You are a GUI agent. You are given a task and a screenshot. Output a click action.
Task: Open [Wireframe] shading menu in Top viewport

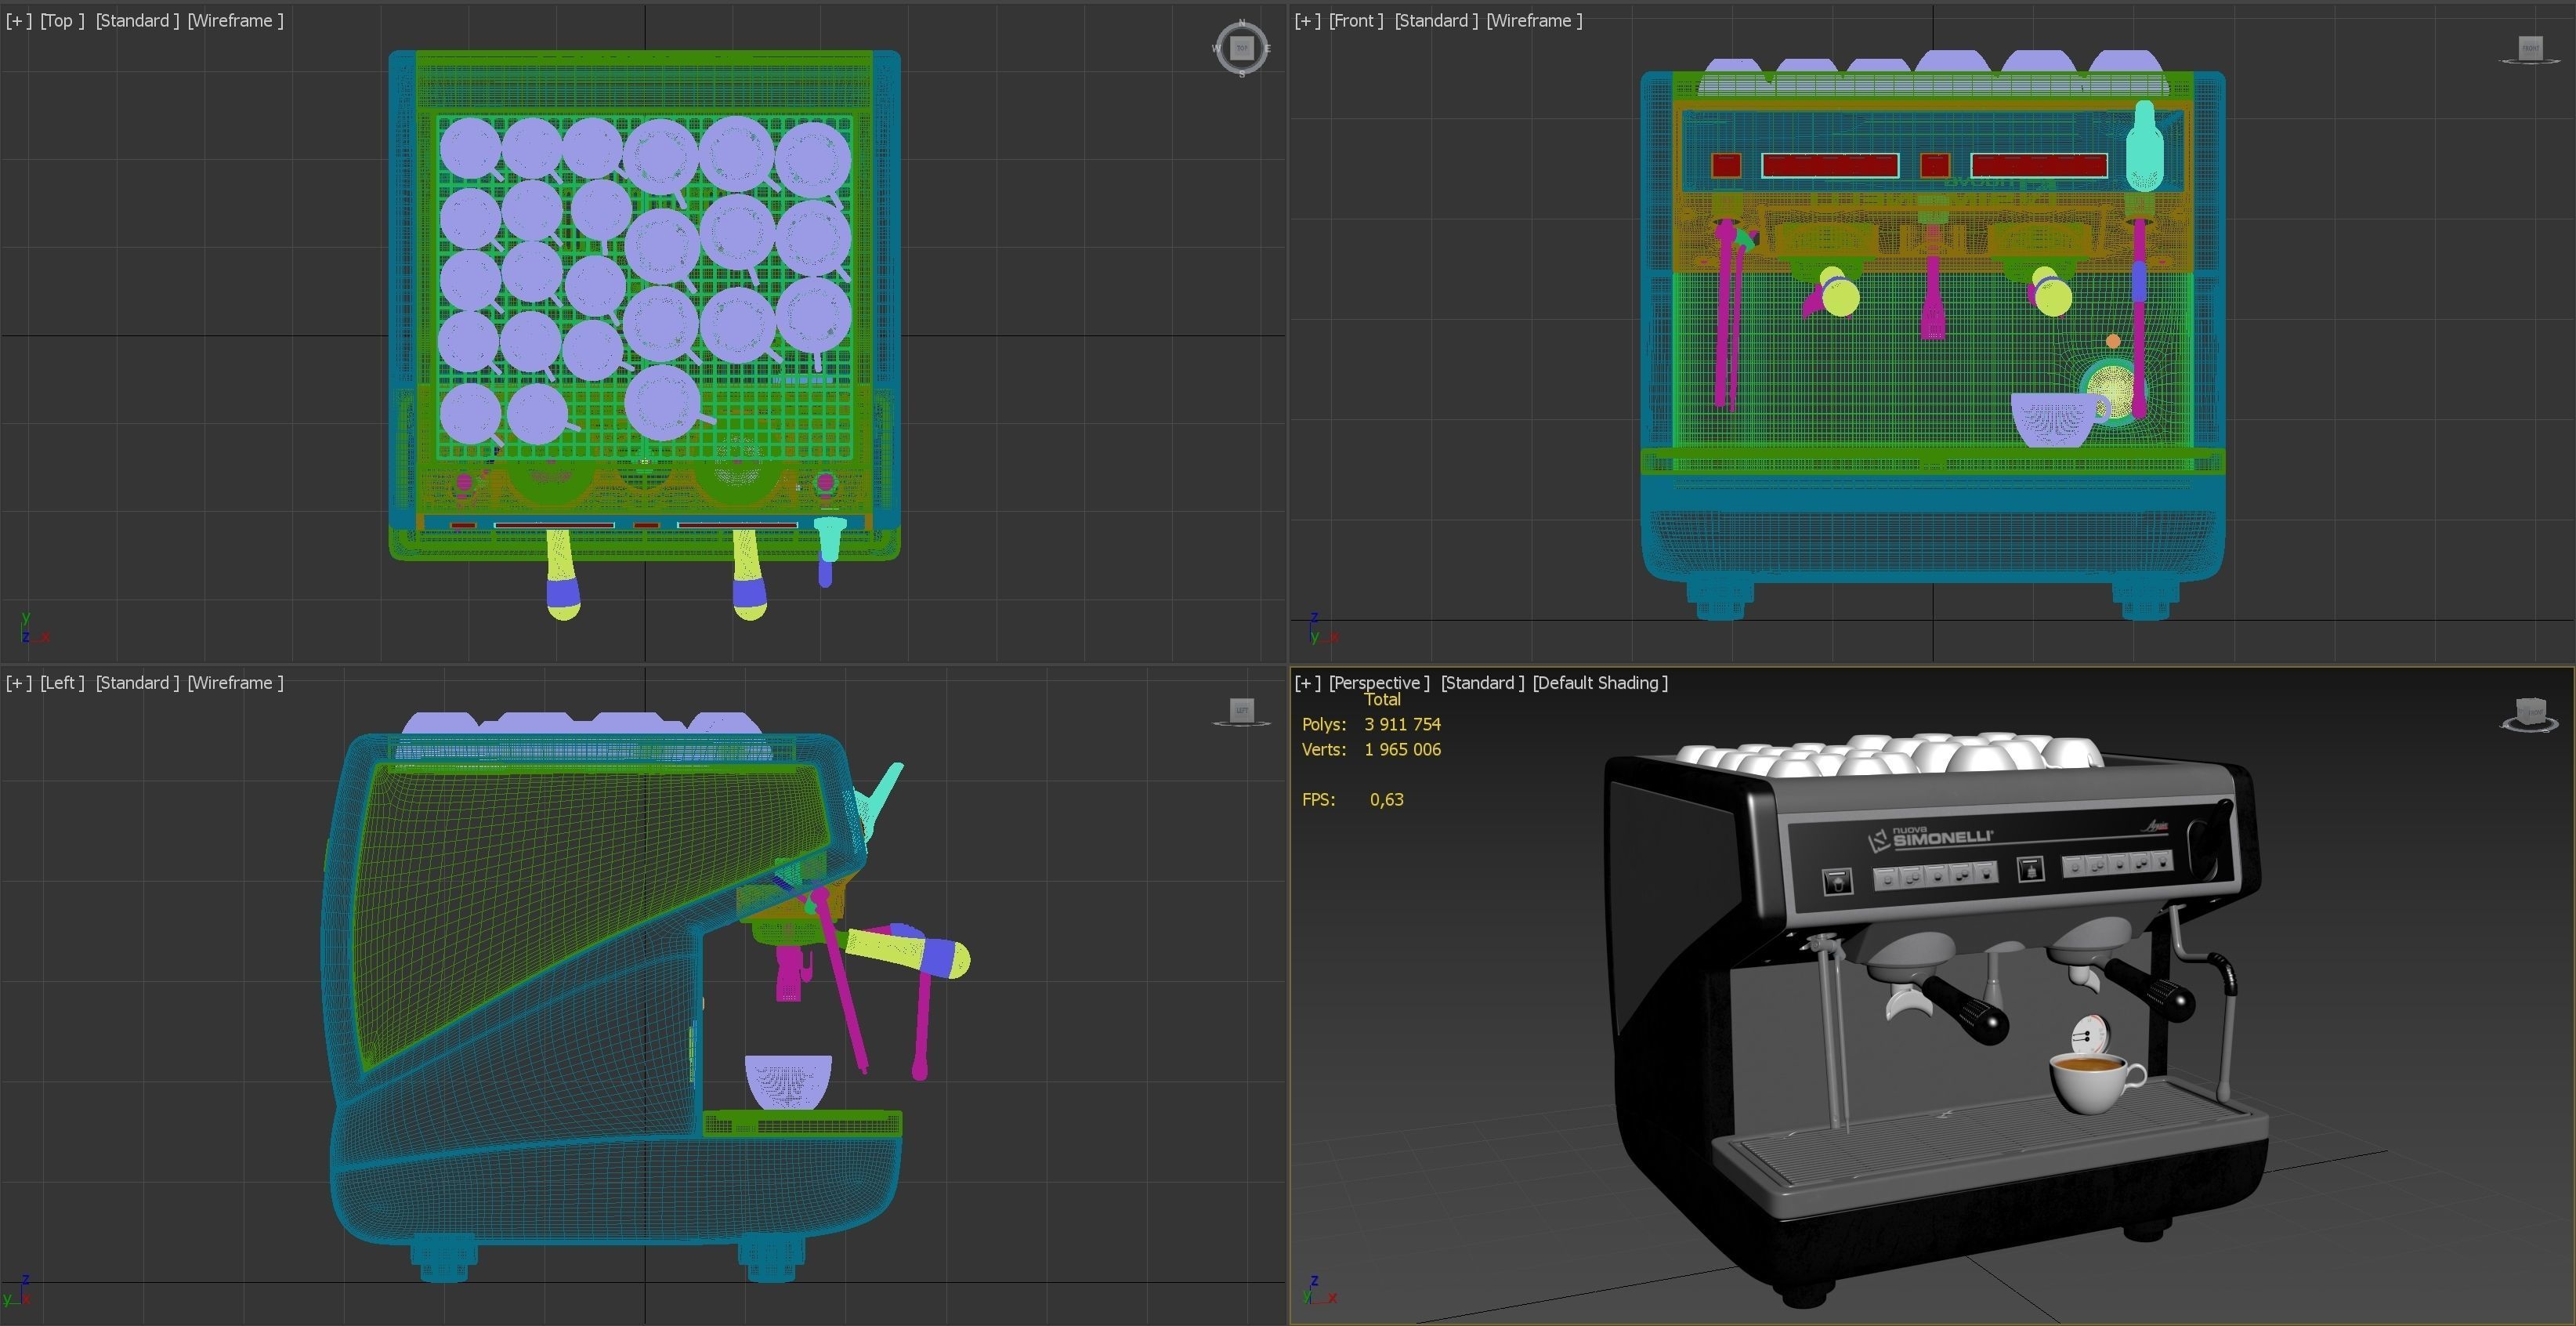235,20
